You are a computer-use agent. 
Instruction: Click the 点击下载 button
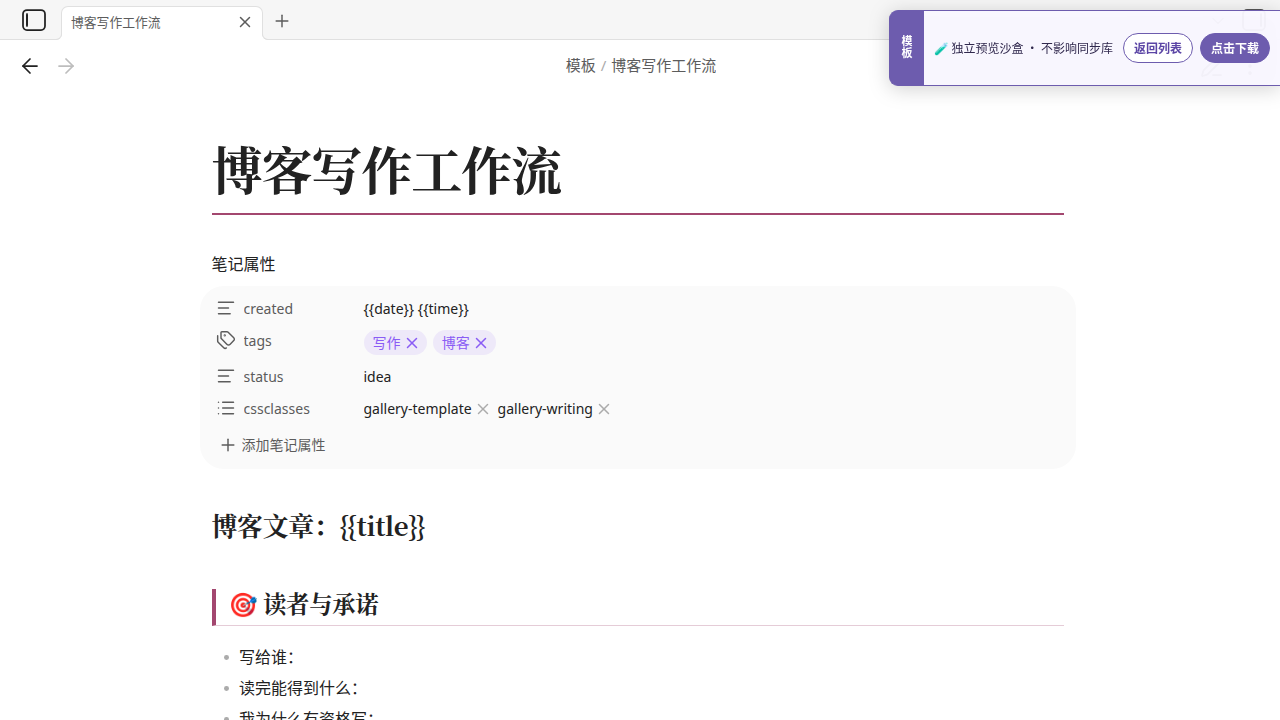pyautogui.click(x=1235, y=48)
